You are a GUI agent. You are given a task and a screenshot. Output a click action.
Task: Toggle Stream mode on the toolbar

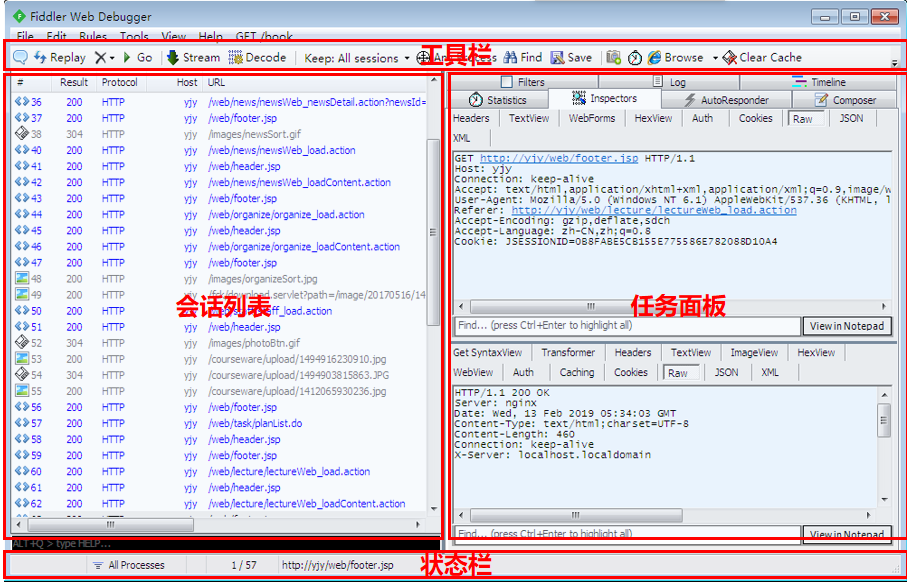pos(193,58)
